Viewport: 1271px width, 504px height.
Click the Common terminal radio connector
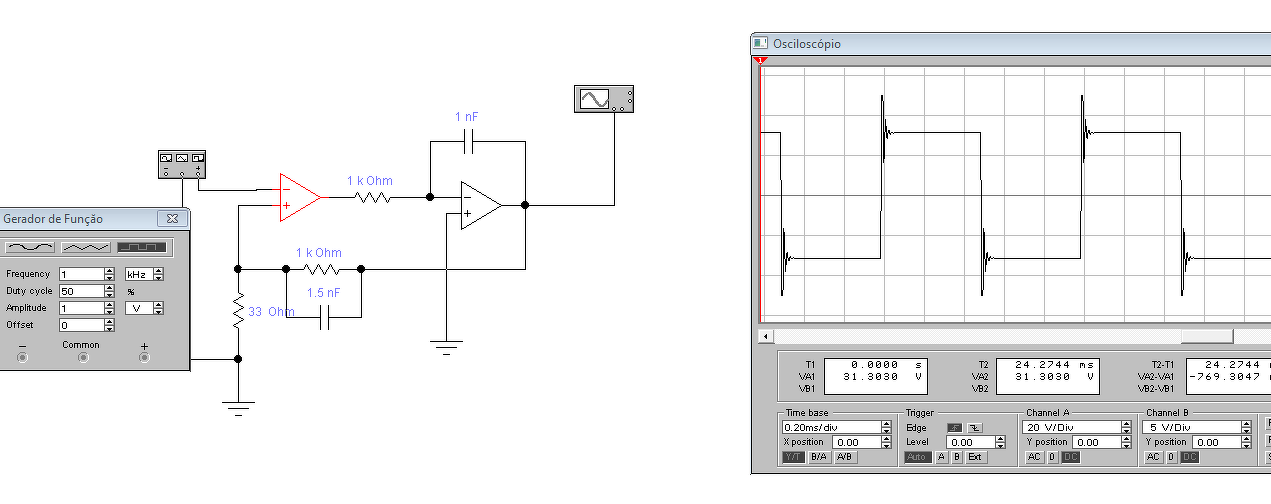click(83, 357)
